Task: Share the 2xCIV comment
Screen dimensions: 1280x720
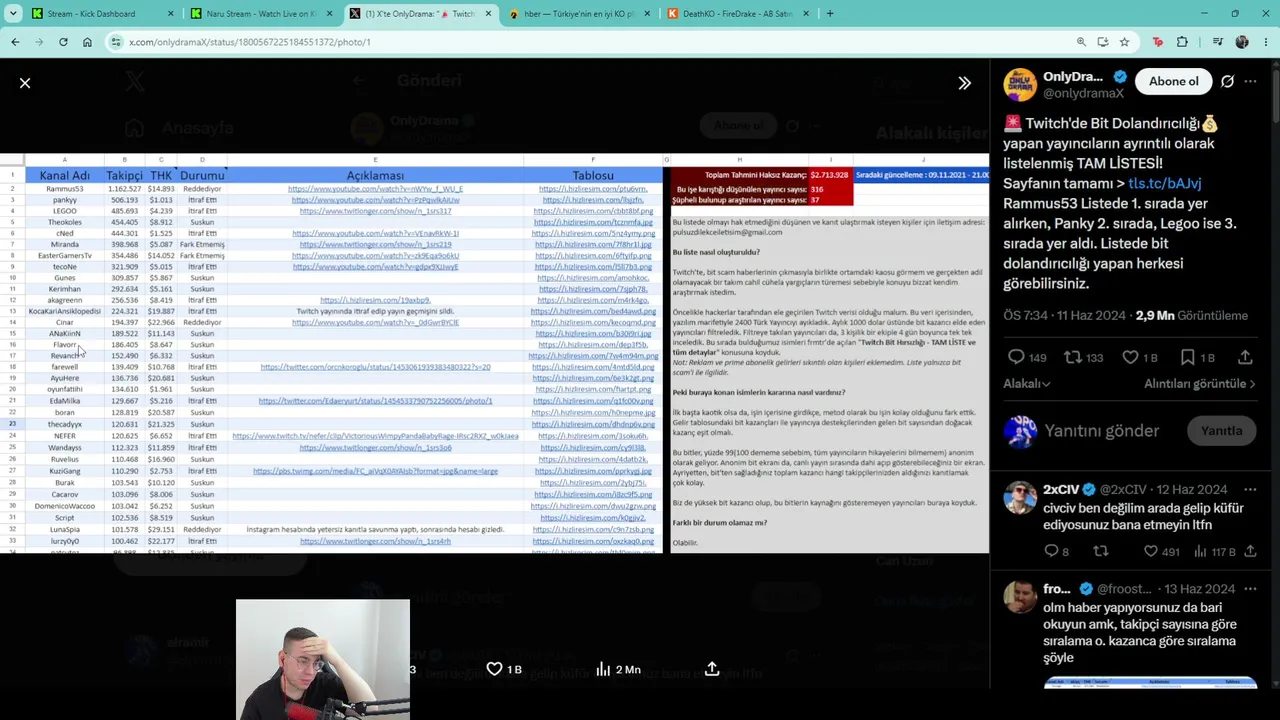Action: click(x=1251, y=551)
